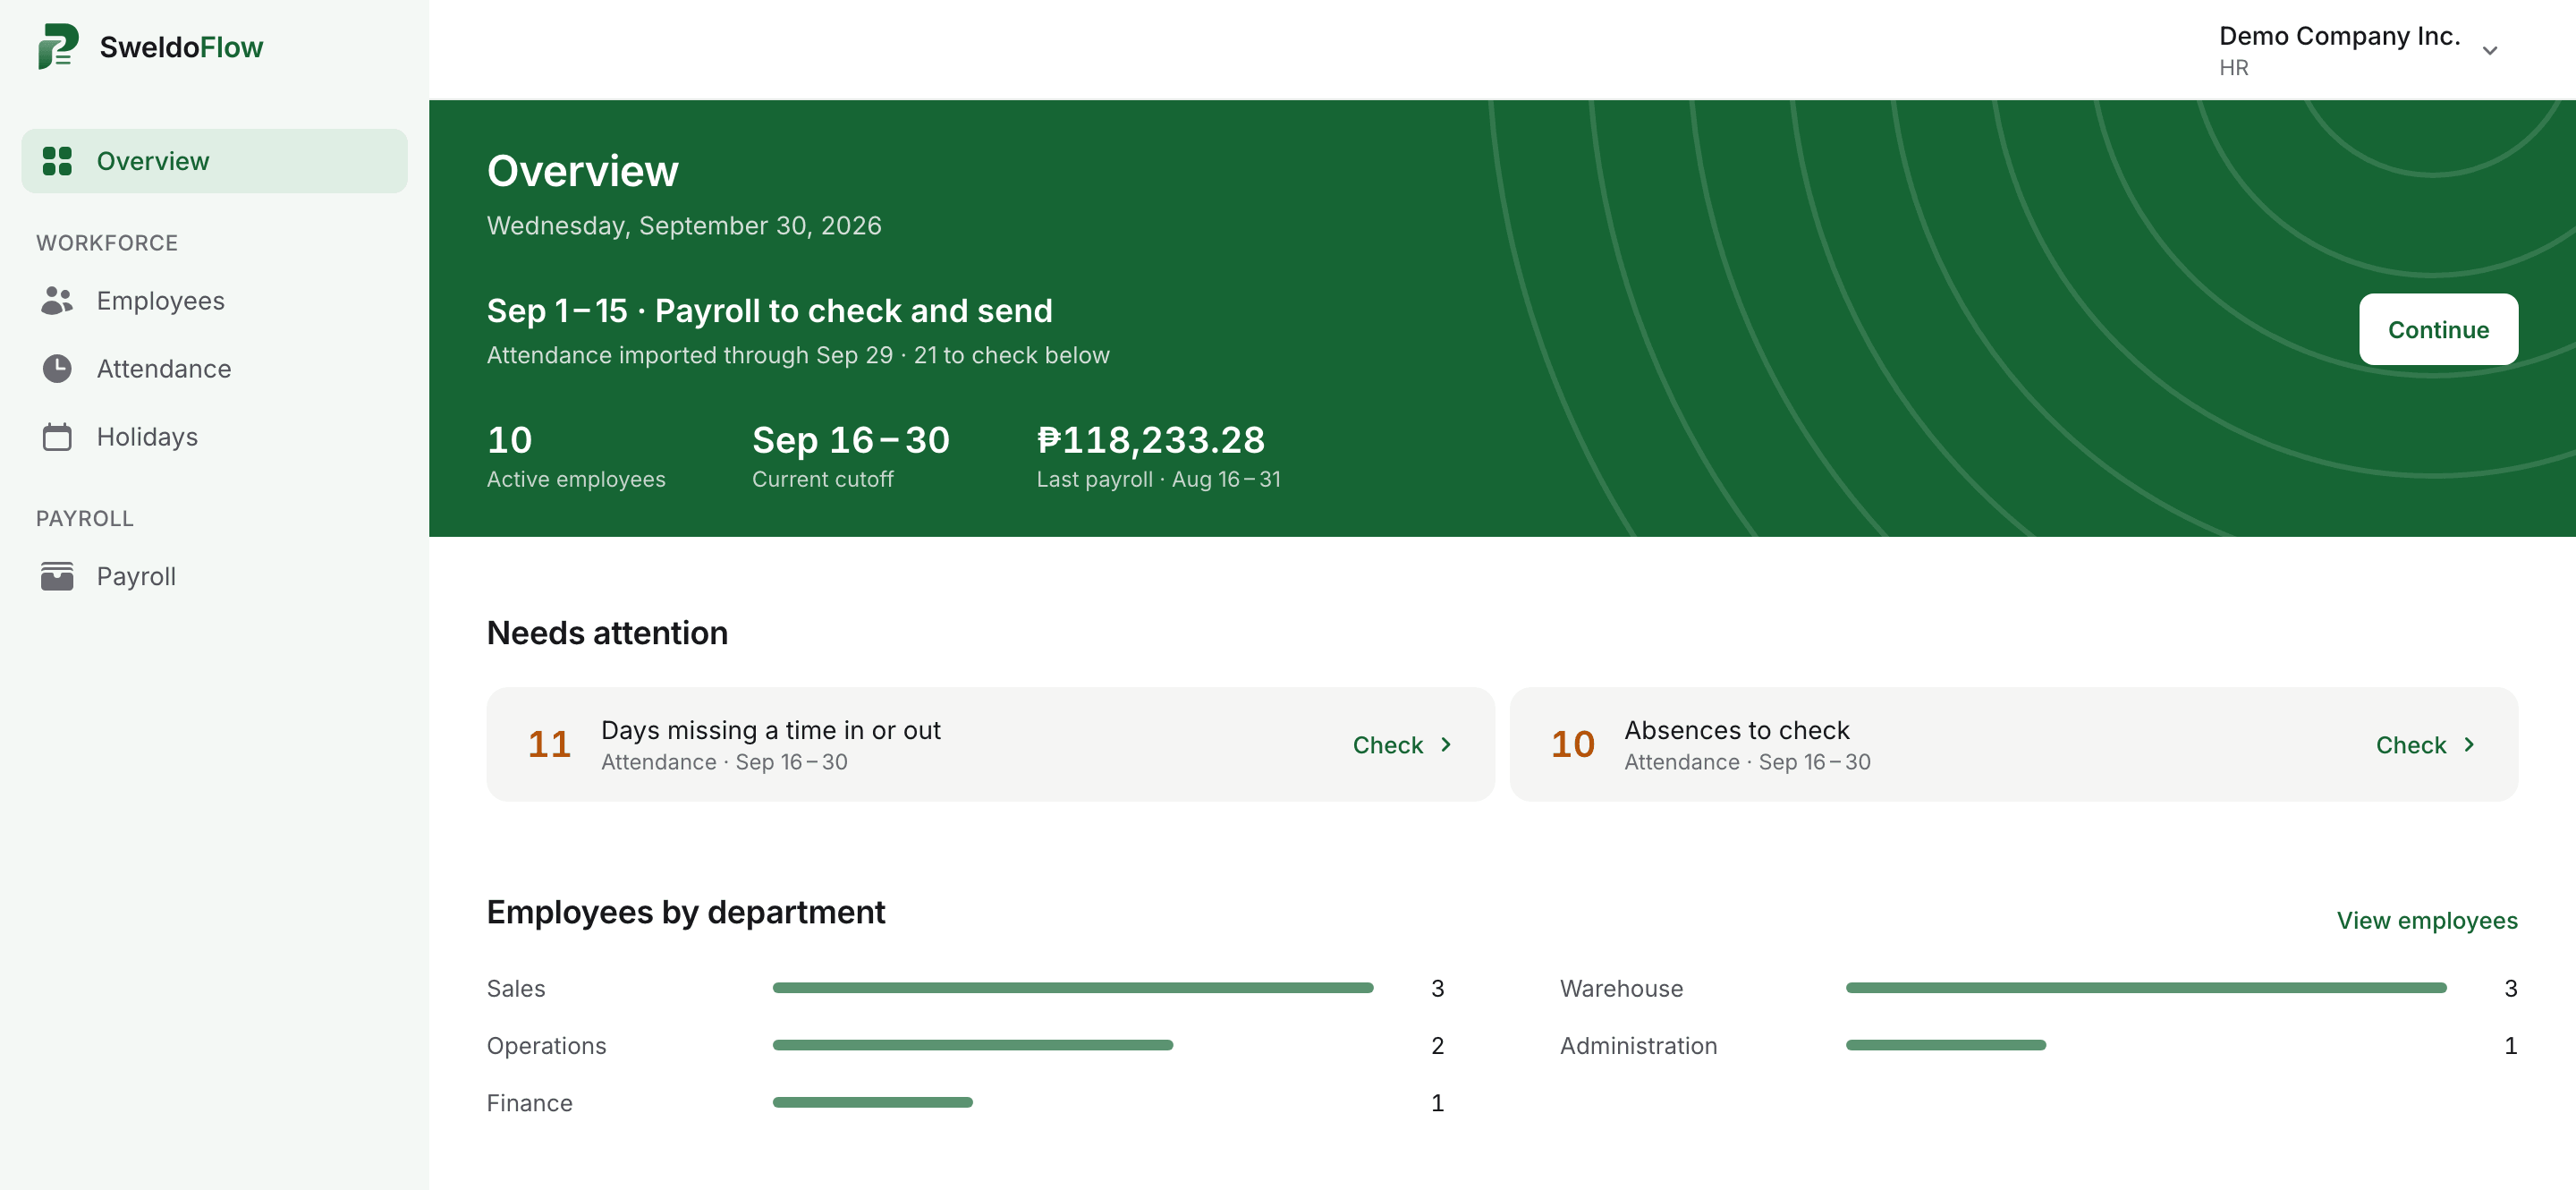Screen dimensions: 2576x1190
Task: Click the date Wednesday, September 30, 2026
Action: coord(684,226)
